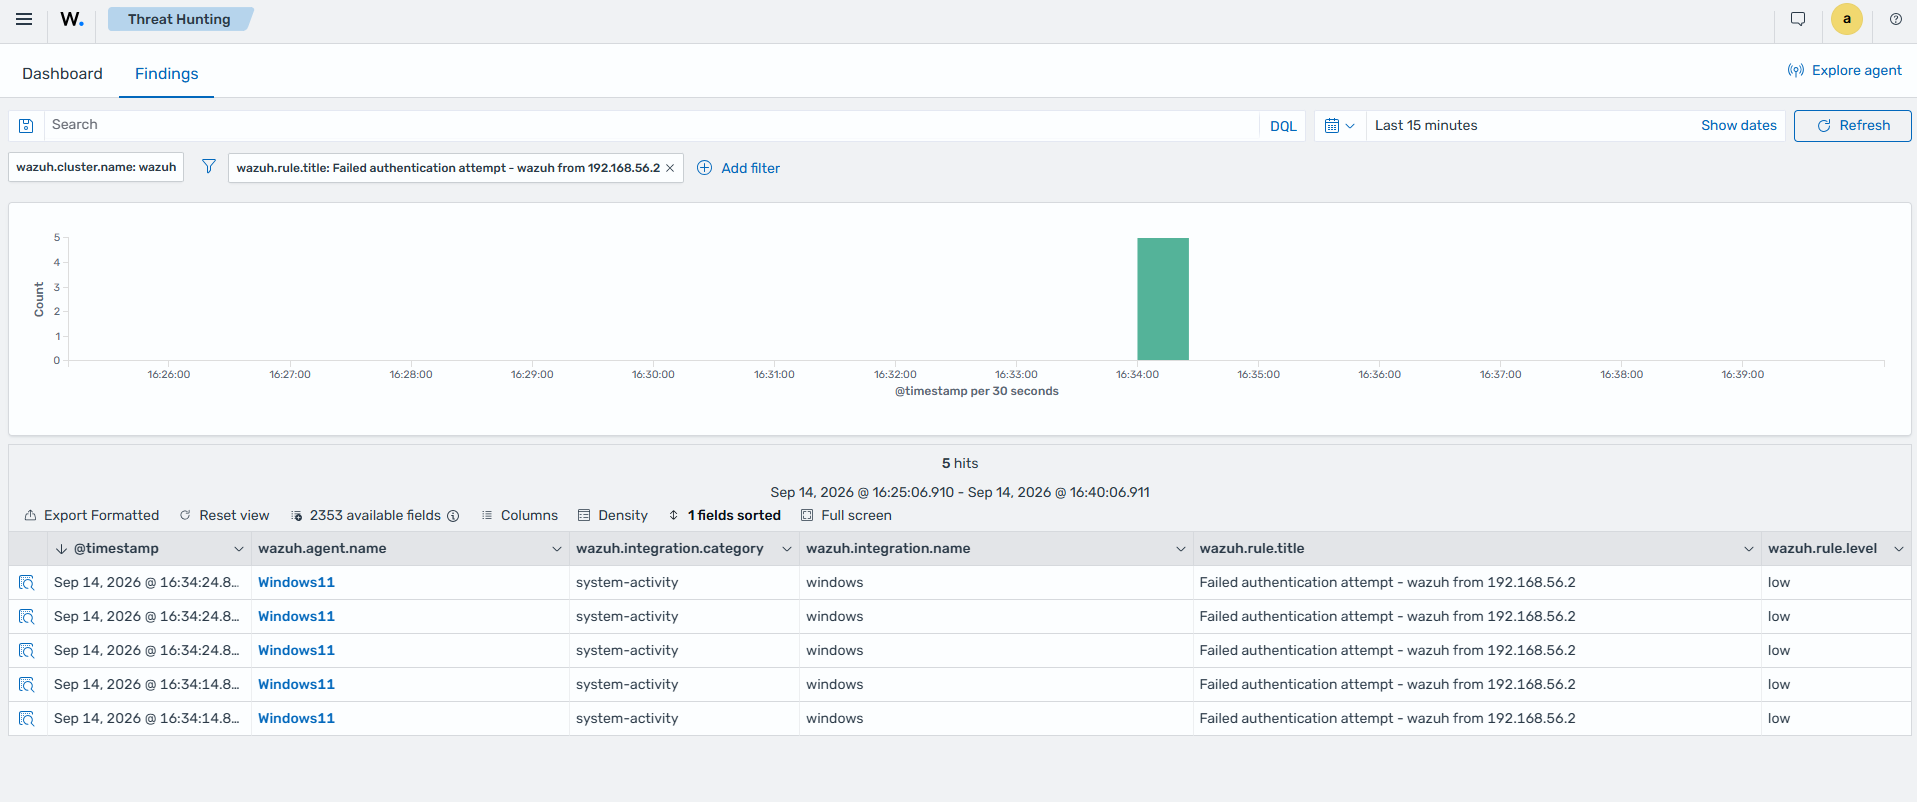Open the saved queries icon by Search
The width and height of the screenshot is (1917, 802).
[27, 126]
